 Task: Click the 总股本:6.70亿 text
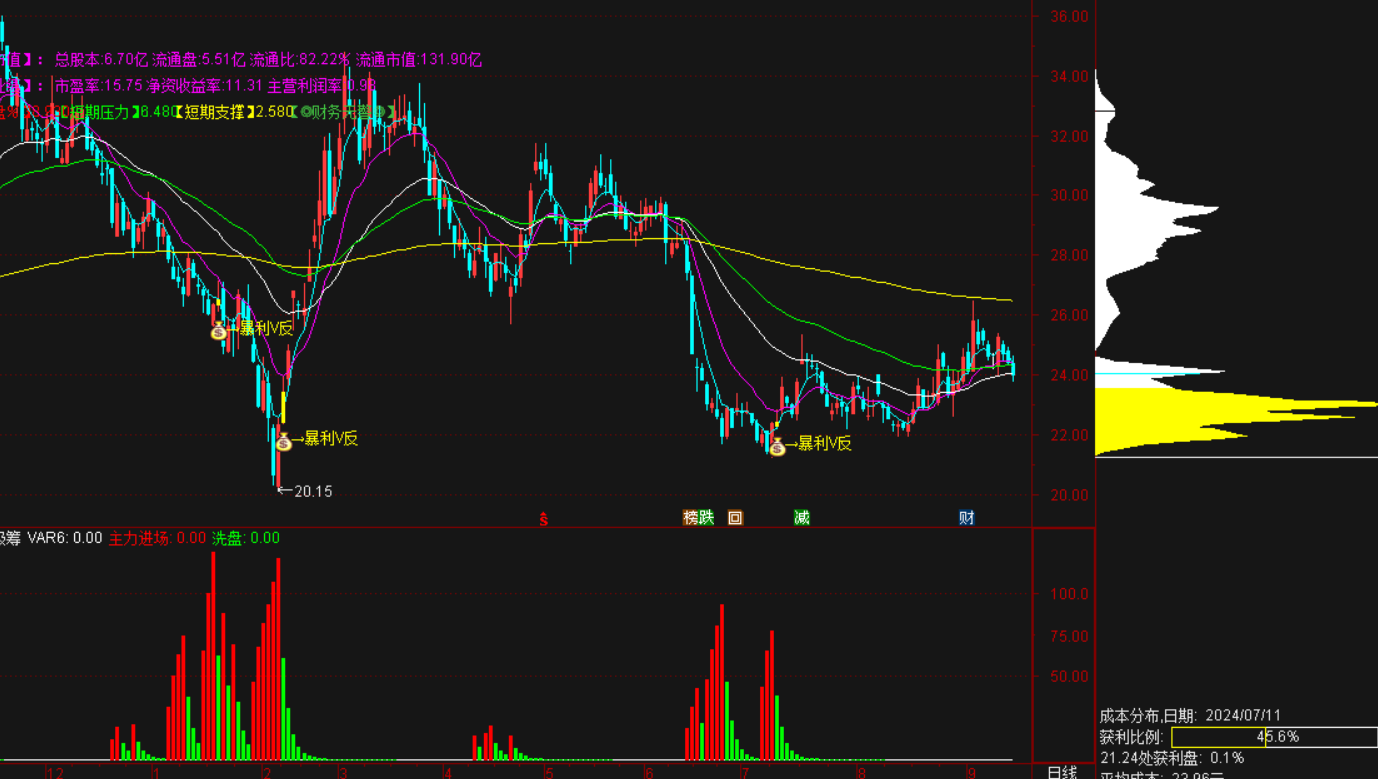pos(101,60)
